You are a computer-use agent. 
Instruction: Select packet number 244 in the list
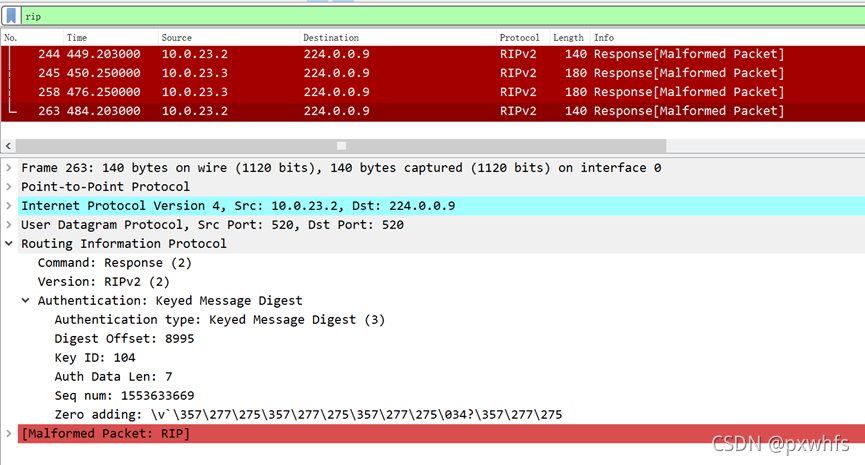point(432,54)
